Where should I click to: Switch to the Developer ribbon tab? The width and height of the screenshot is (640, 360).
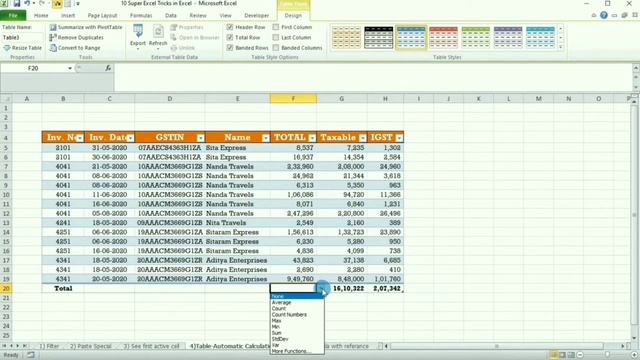(257, 16)
